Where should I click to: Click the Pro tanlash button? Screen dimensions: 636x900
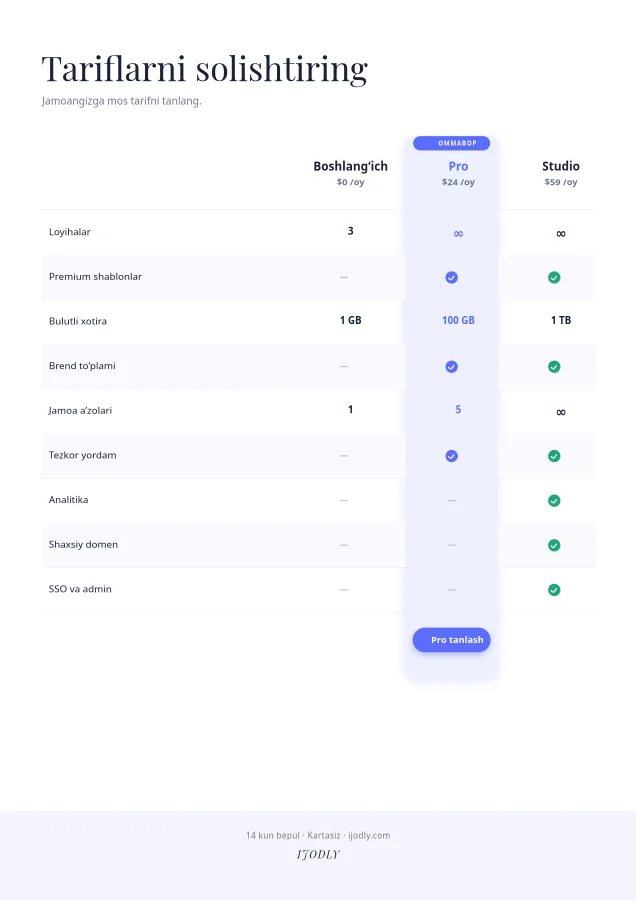point(451,639)
